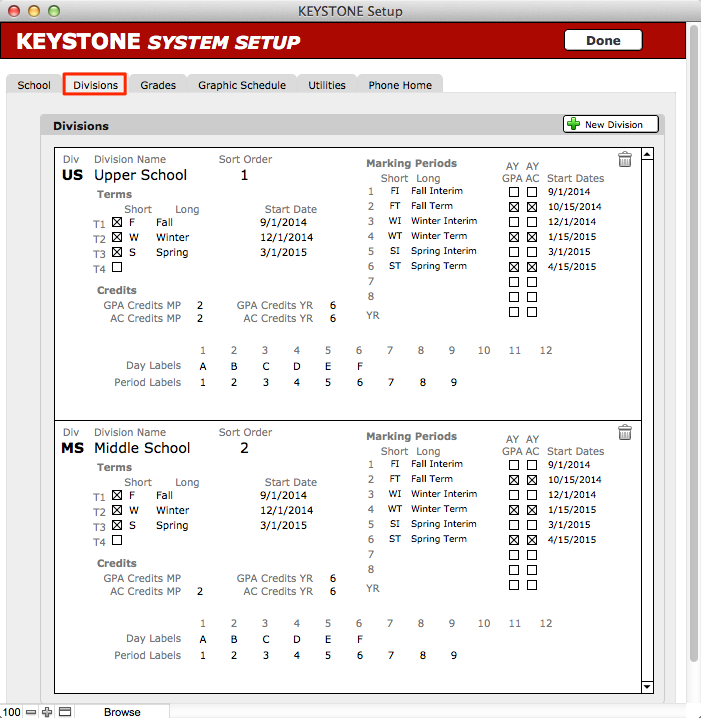Click the window's vertical scrollbar
701x718 pixels.
click(x=693, y=300)
